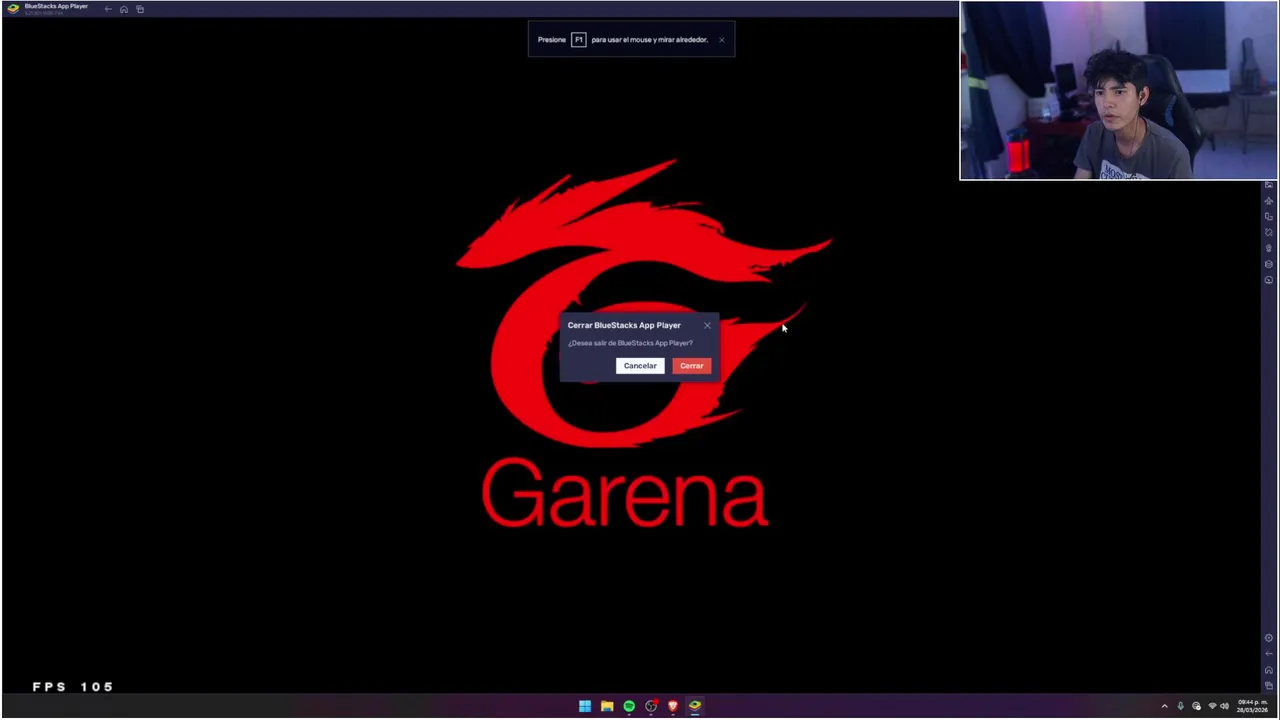Click the BlueStacks logo in title bar
This screenshot has height=720, width=1280.
point(13,8)
